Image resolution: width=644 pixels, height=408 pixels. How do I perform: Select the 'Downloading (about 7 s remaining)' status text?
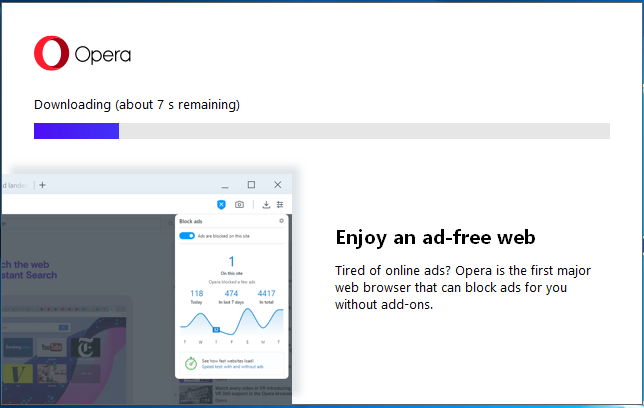point(136,105)
